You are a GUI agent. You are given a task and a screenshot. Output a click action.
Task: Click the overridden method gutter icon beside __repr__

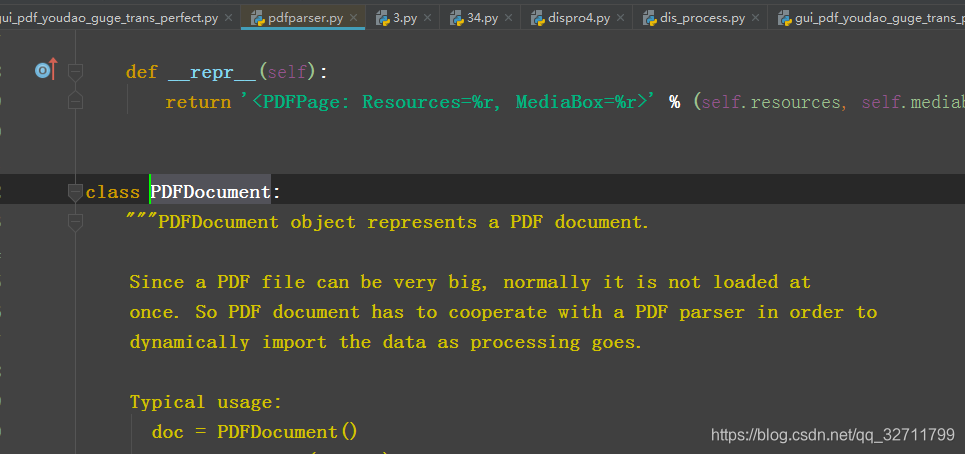pos(46,70)
